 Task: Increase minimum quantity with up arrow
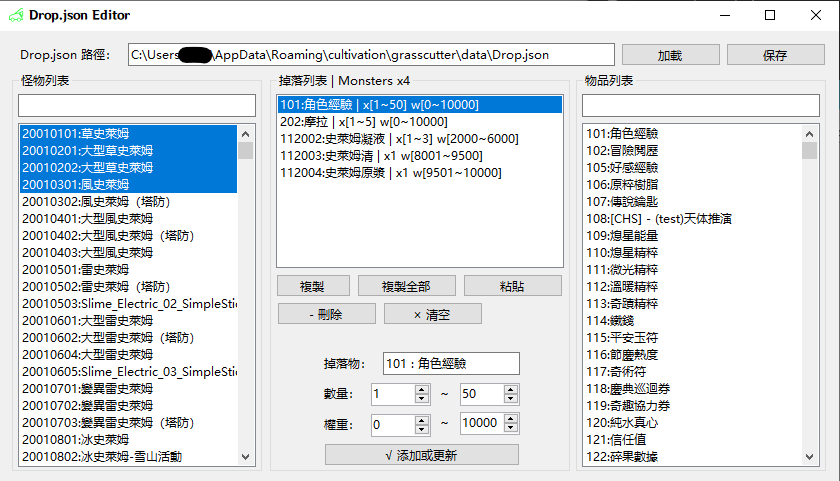[x=421, y=389]
